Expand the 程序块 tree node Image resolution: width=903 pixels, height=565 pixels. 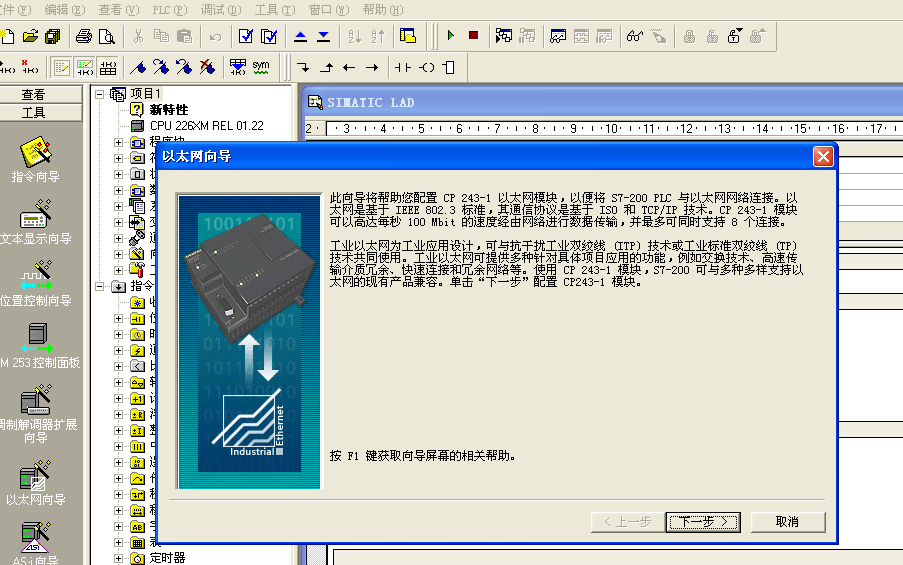tap(118, 142)
